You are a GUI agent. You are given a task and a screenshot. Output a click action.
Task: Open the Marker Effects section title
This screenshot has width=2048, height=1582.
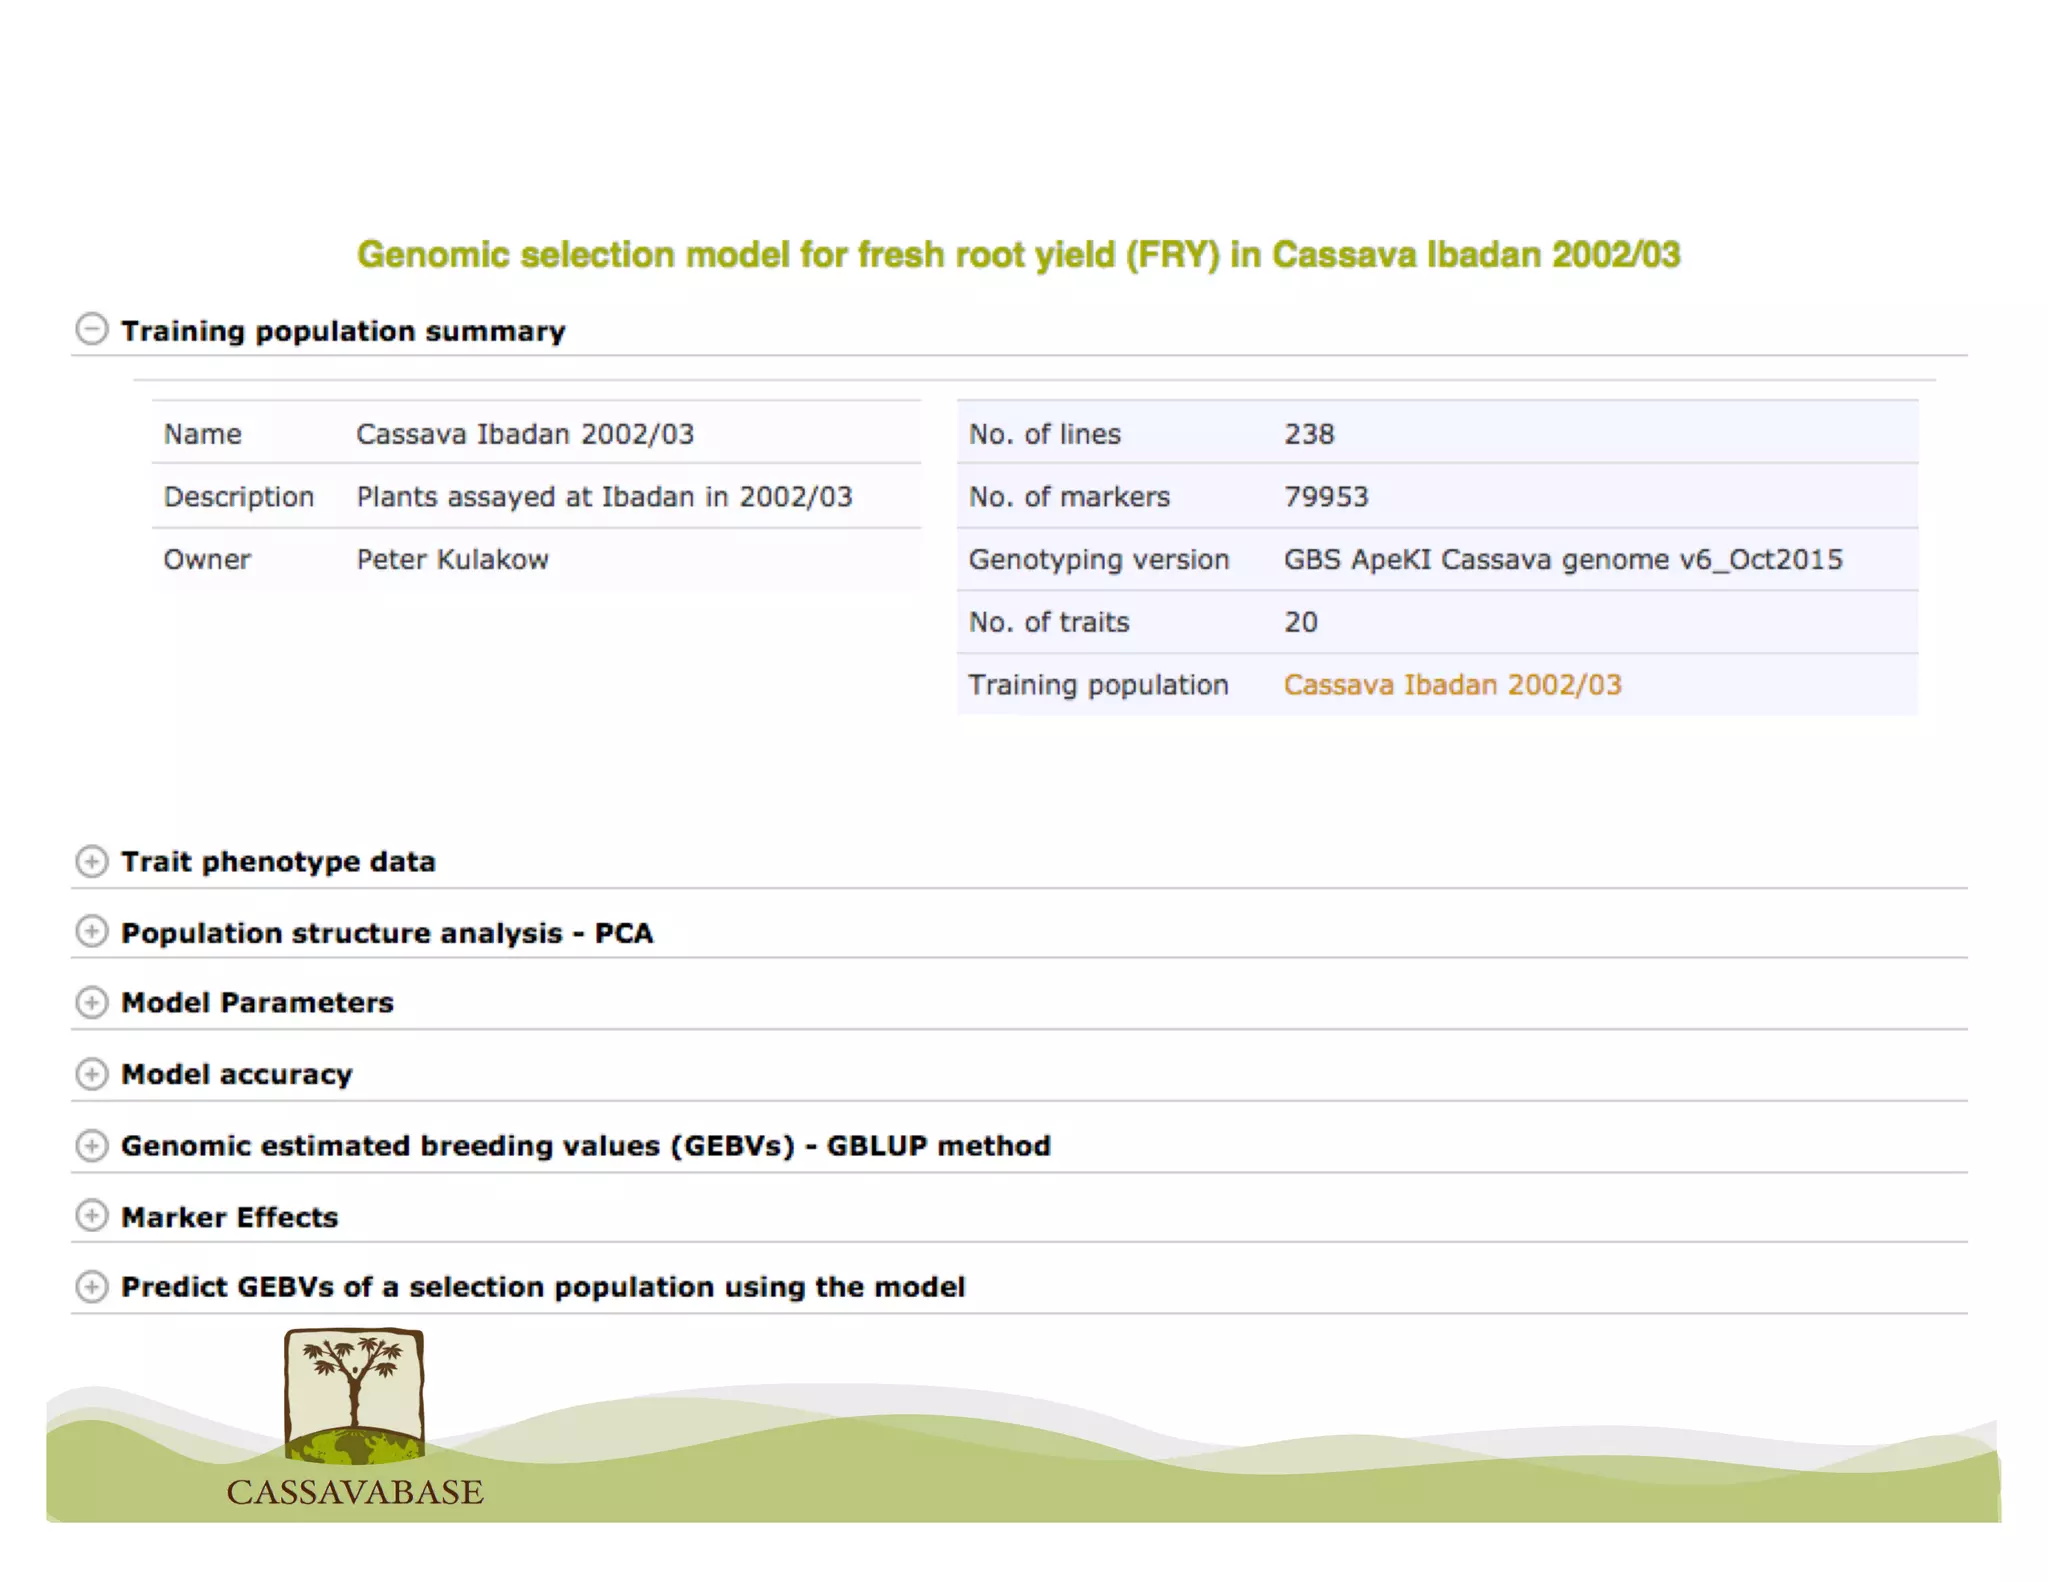point(230,1217)
